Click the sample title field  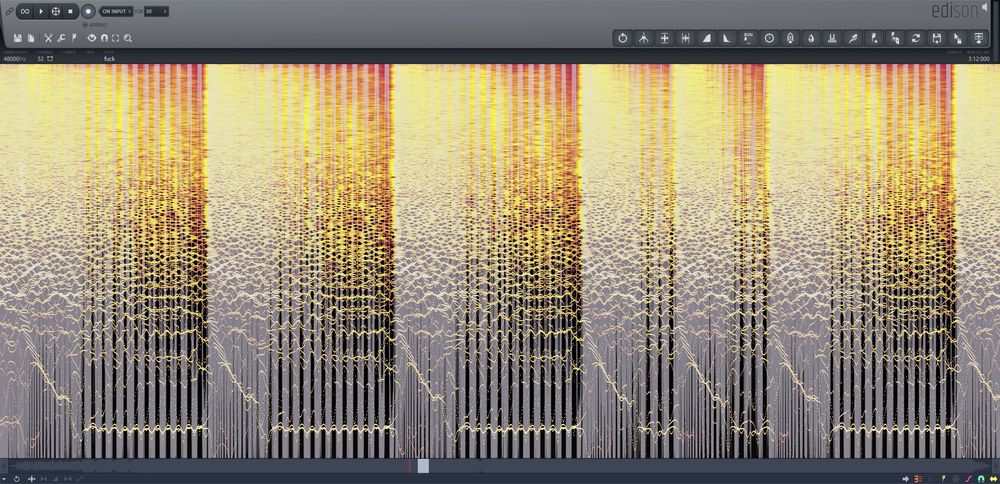(110, 59)
